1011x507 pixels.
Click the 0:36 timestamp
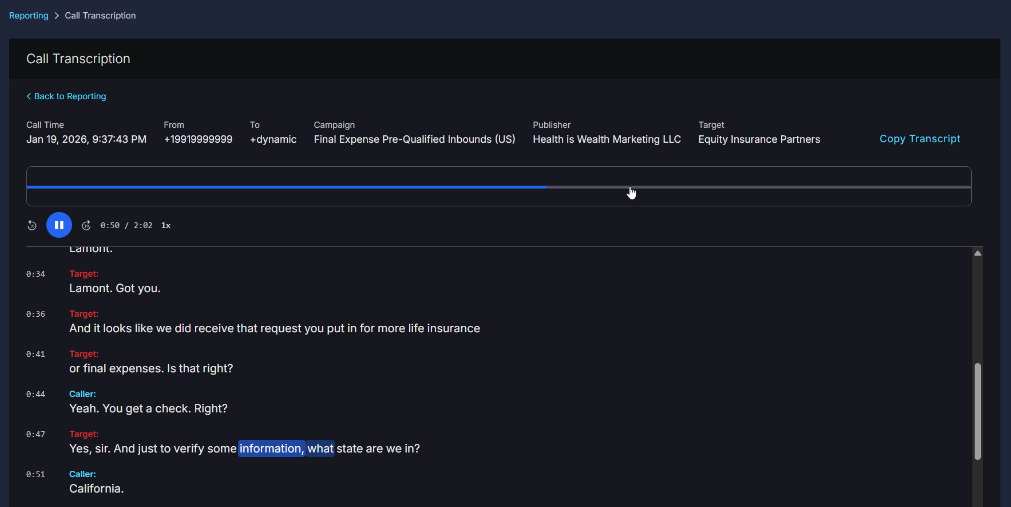(35, 314)
